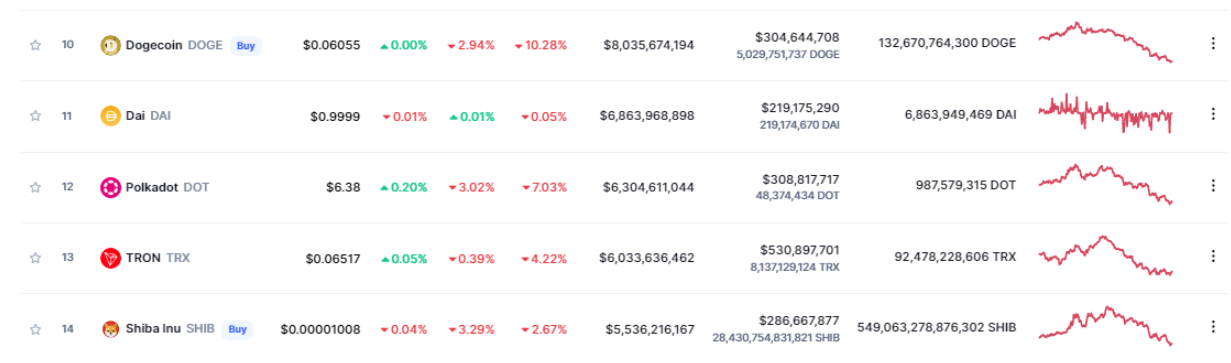Open Dogecoin's 7-day price chart
Screen dimensions: 1231x363
(1105, 42)
